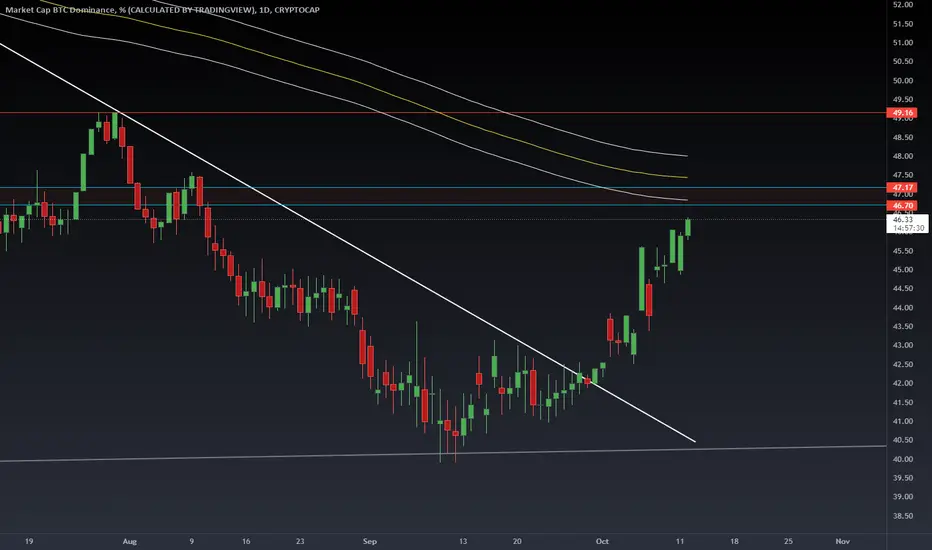This screenshot has width=932, height=550.
Task: Click the 40.00 price axis label
Action: click(x=902, y=459)
